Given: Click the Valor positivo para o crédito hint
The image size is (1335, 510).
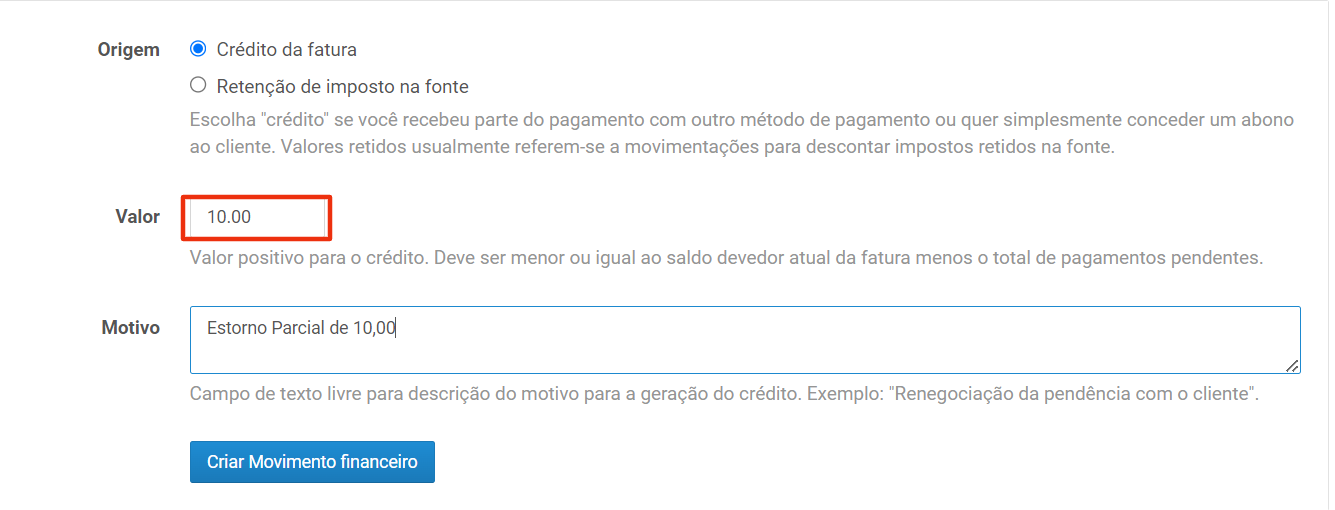Looking at the screenshot, I should (726, 258).
